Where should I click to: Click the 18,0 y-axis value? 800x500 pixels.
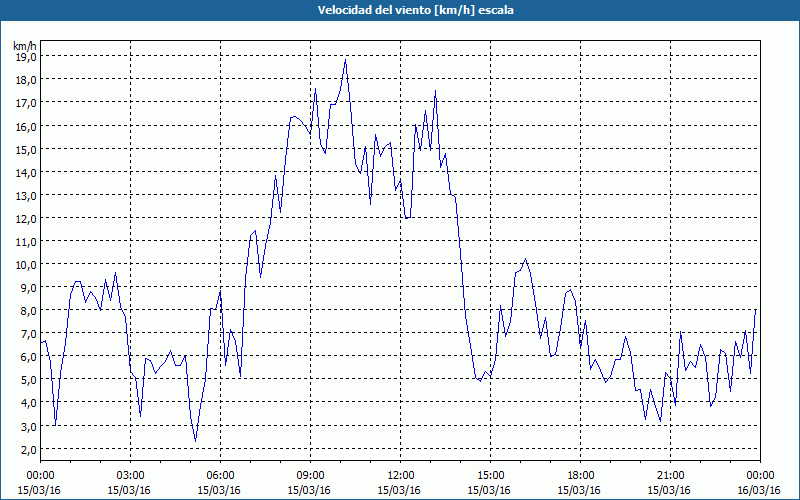(x=26, y=80)
